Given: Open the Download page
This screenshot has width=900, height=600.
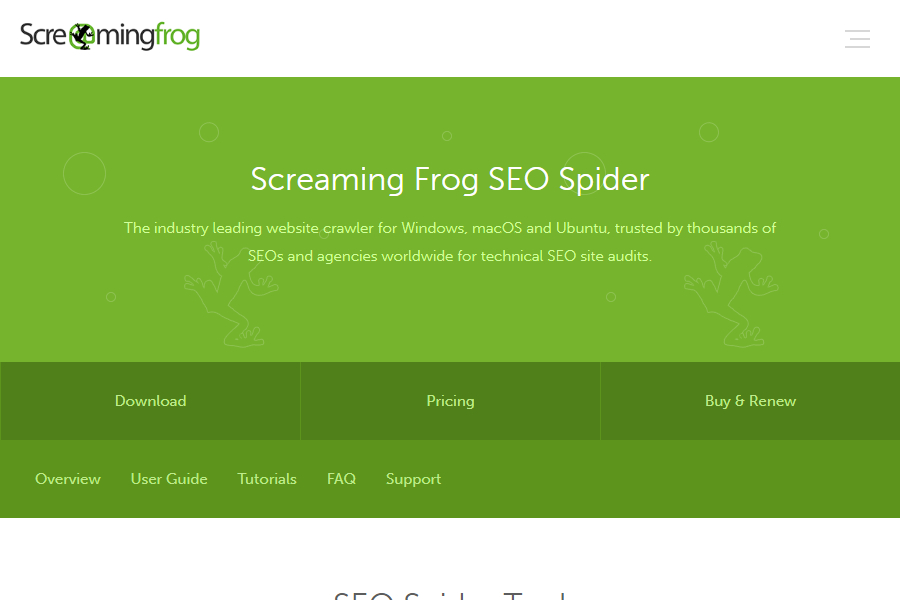Looking at the screenshot, I should [x=150, y=401].
